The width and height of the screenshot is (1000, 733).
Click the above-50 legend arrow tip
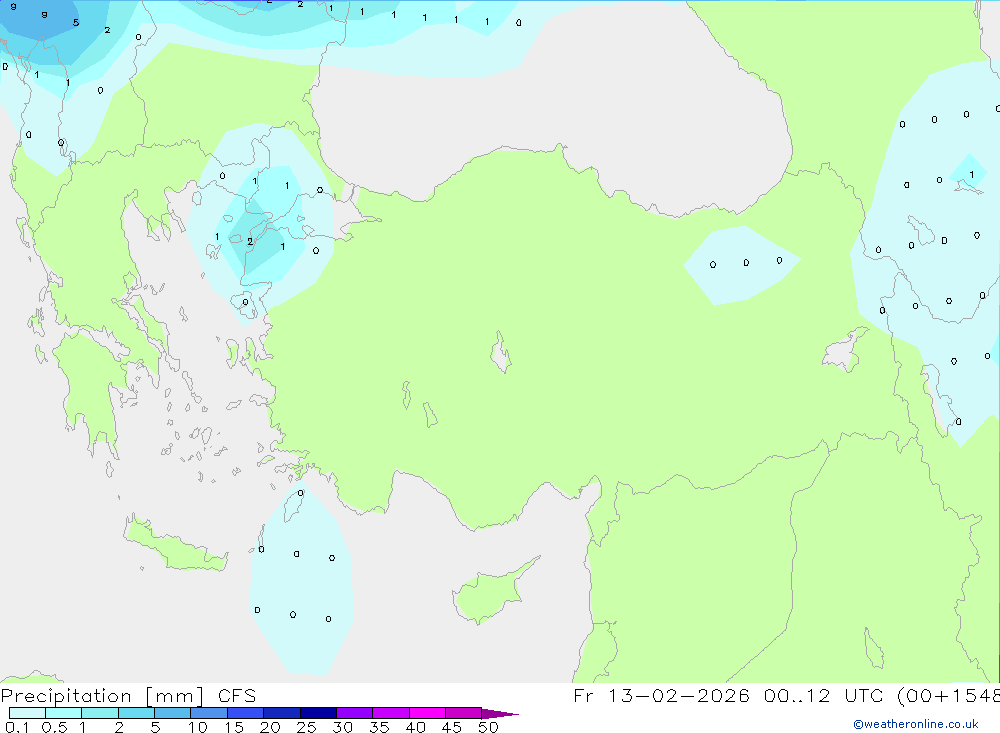coord(500,714)
